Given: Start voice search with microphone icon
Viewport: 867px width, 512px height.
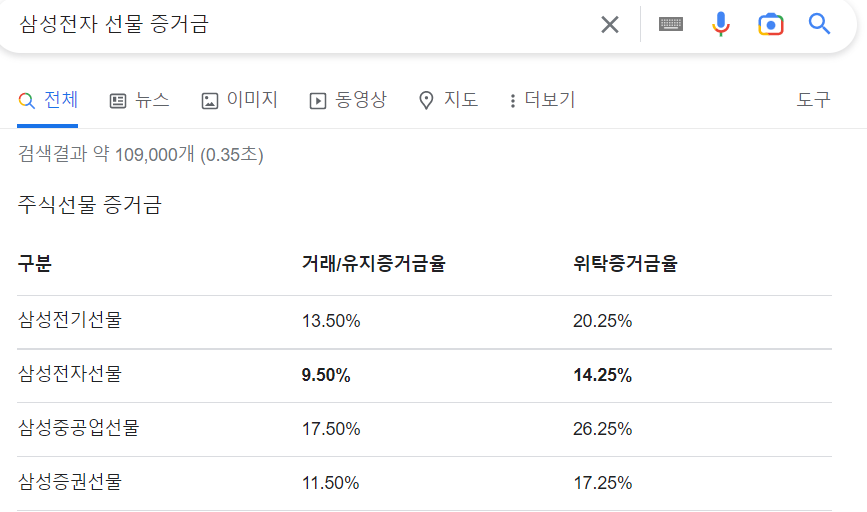Looking at the screenshot, I should click(721, 24).
